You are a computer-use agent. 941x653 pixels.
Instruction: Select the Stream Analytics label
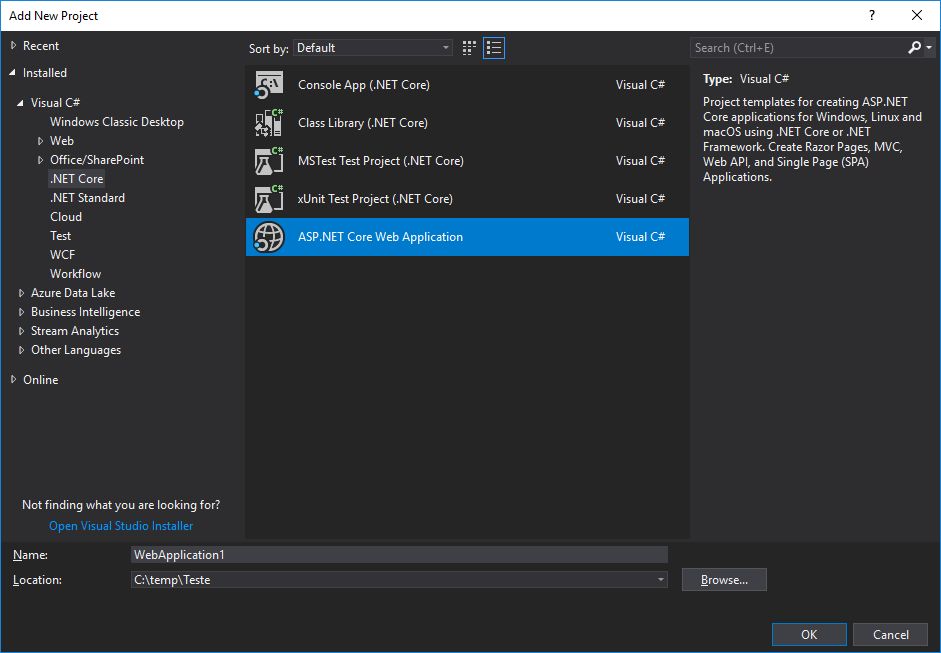75,331
